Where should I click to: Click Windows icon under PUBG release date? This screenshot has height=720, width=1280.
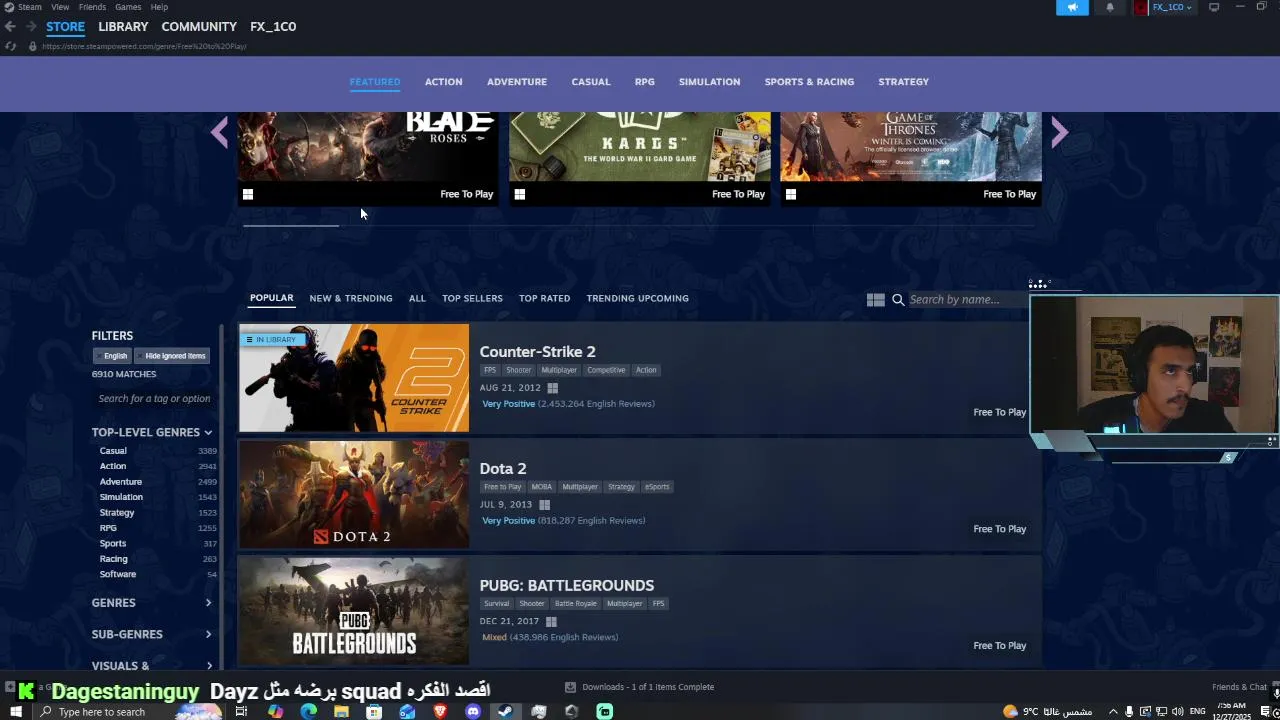[x=551, y=621]
